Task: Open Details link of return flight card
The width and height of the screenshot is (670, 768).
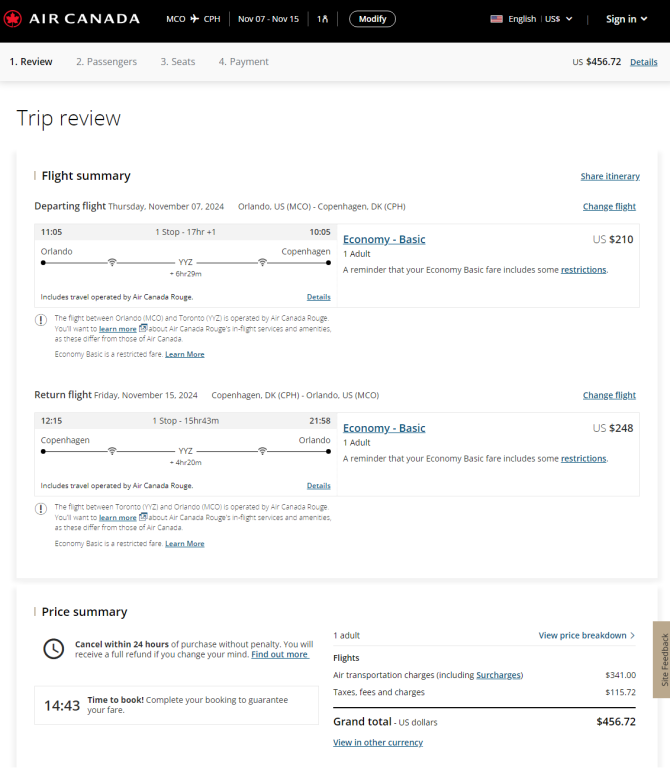Action: (x=318, y=486)
